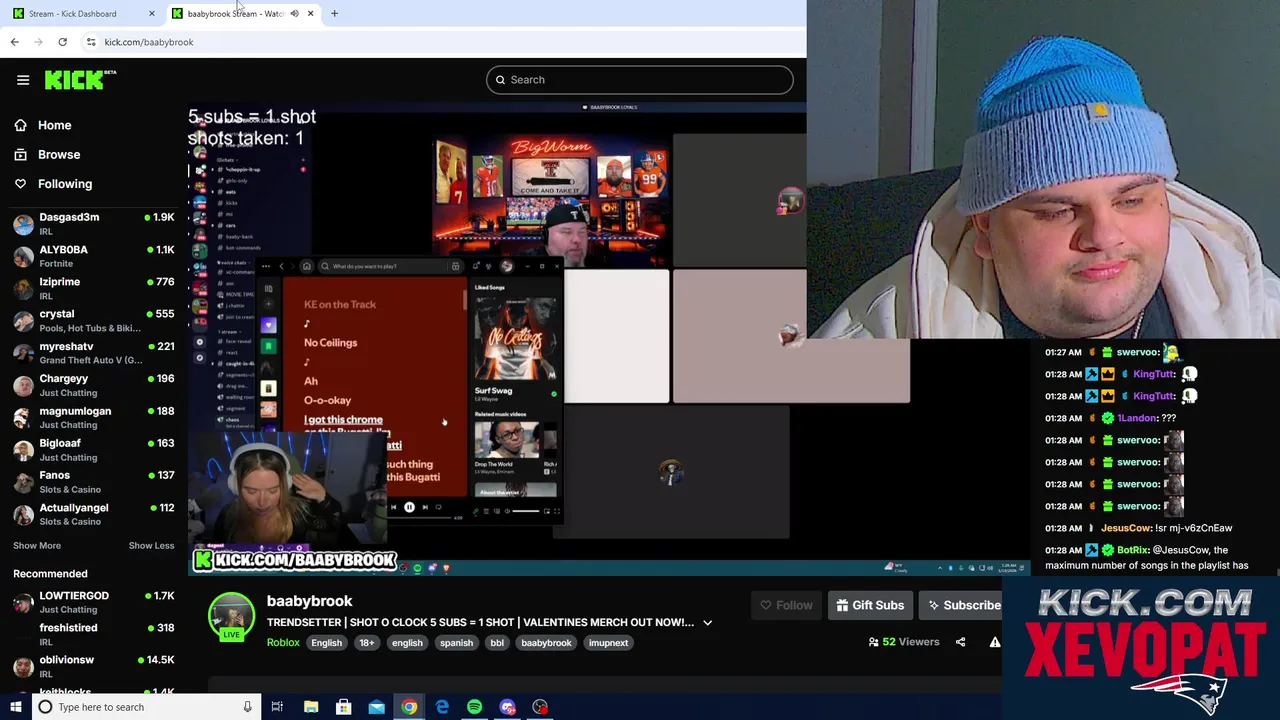
Task: Open Windows Task View
Action: pyautogui.click(x=277, y=707)
